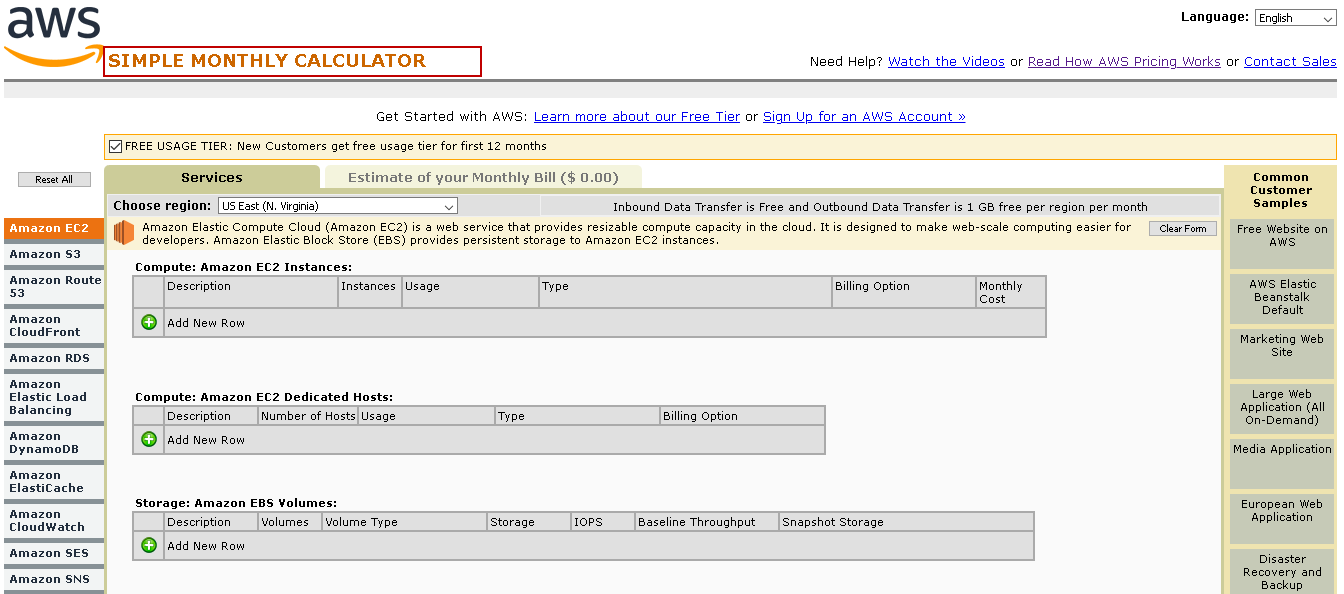This screenshot has width=1344, height=594.
Task: Click Sign Up for an AWS Account
Action: 864,117
